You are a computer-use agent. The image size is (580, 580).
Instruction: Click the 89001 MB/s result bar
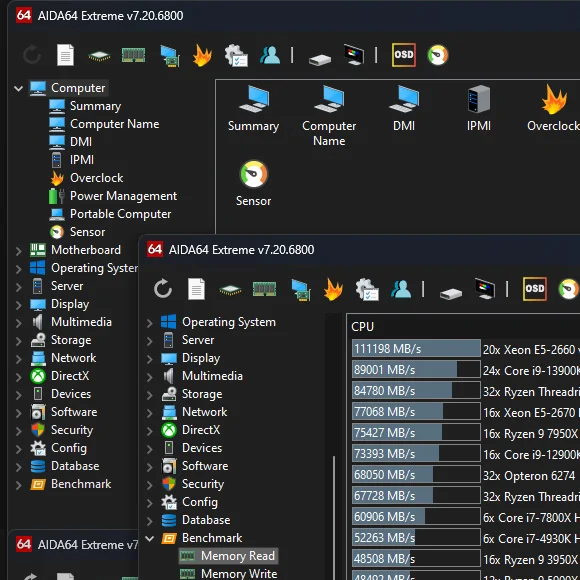coord(416,370)
